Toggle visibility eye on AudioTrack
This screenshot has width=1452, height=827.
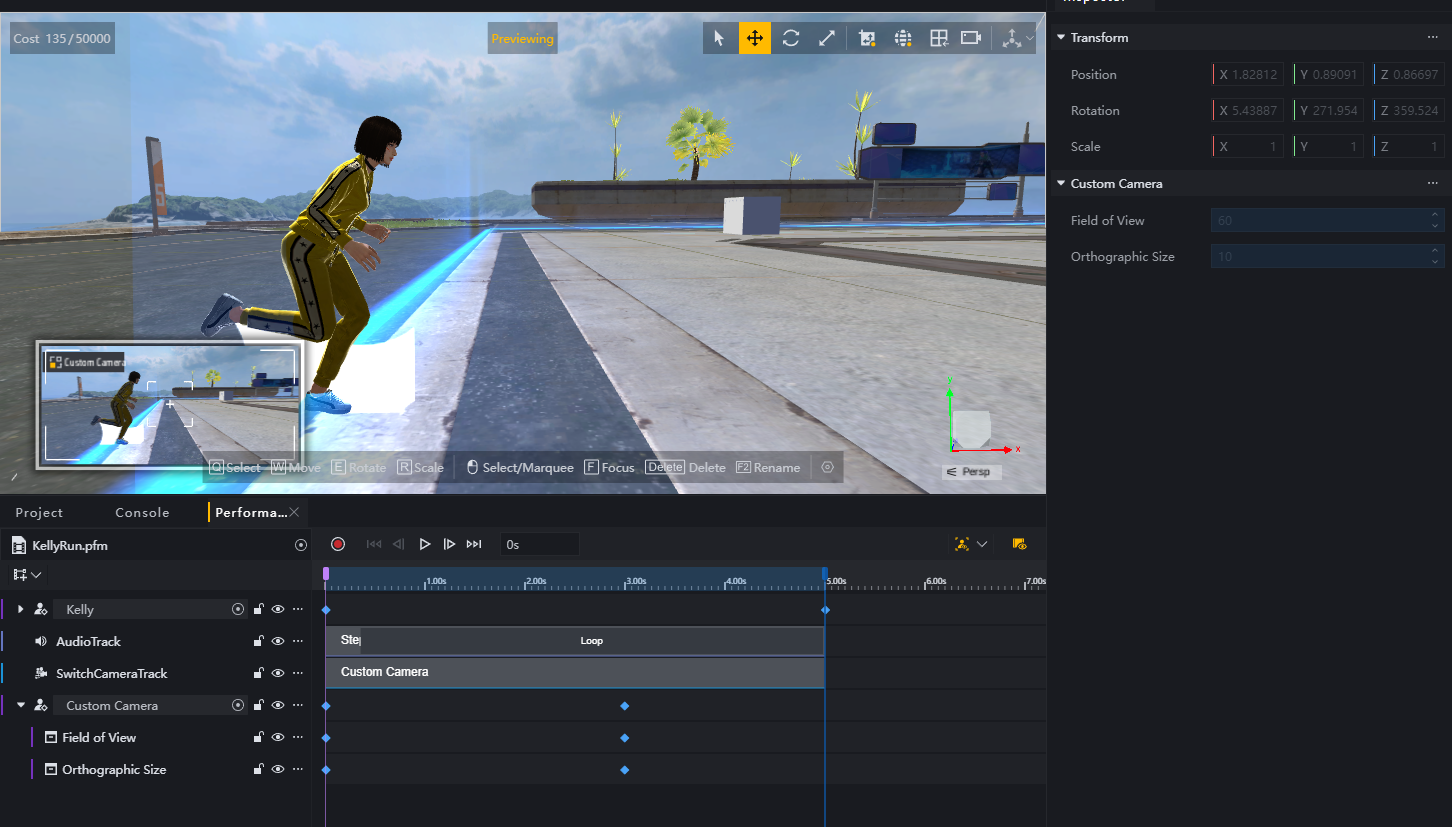point(278,641)
